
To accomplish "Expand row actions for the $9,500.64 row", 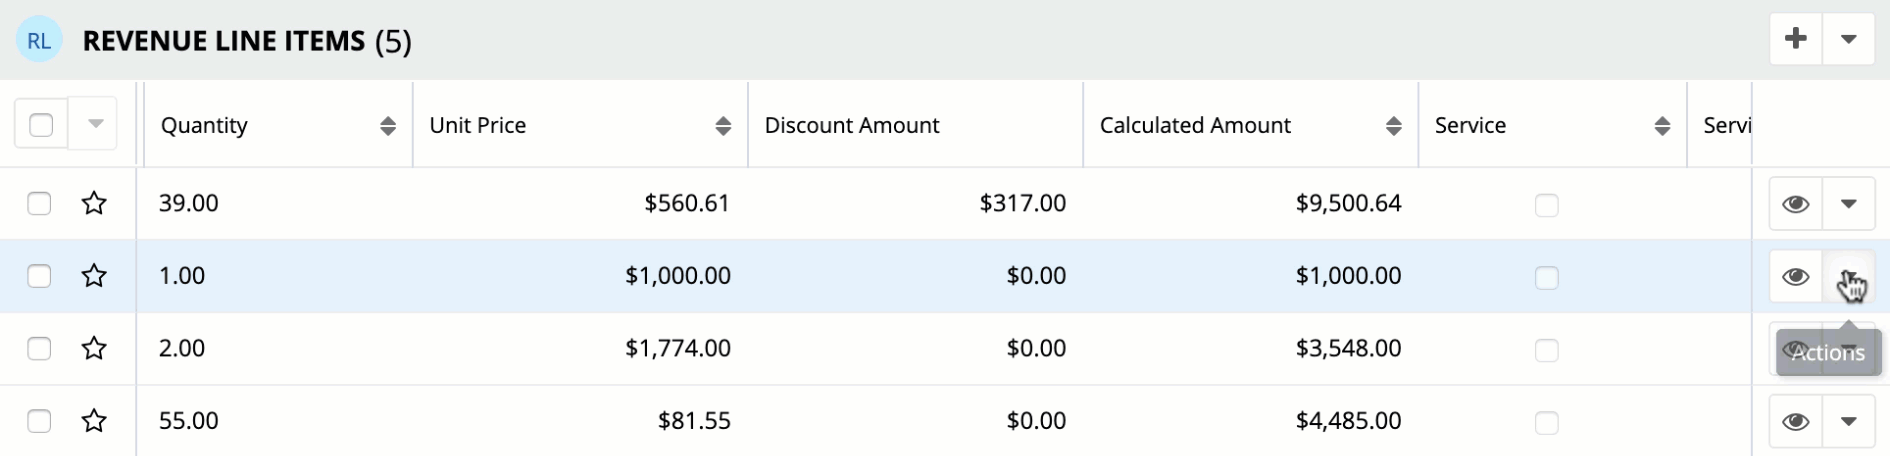I will (x=1848, y=204).
